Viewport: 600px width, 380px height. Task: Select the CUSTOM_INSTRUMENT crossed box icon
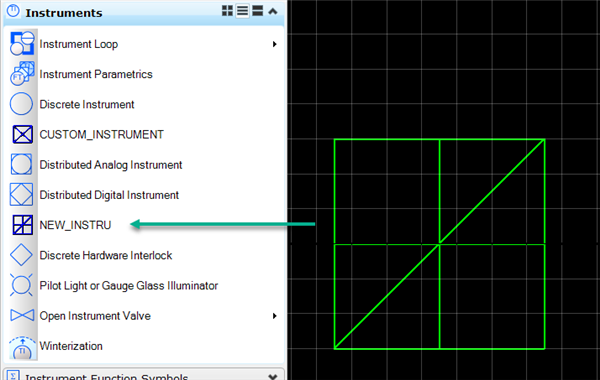pyautogui.click(x=23, y=134)
